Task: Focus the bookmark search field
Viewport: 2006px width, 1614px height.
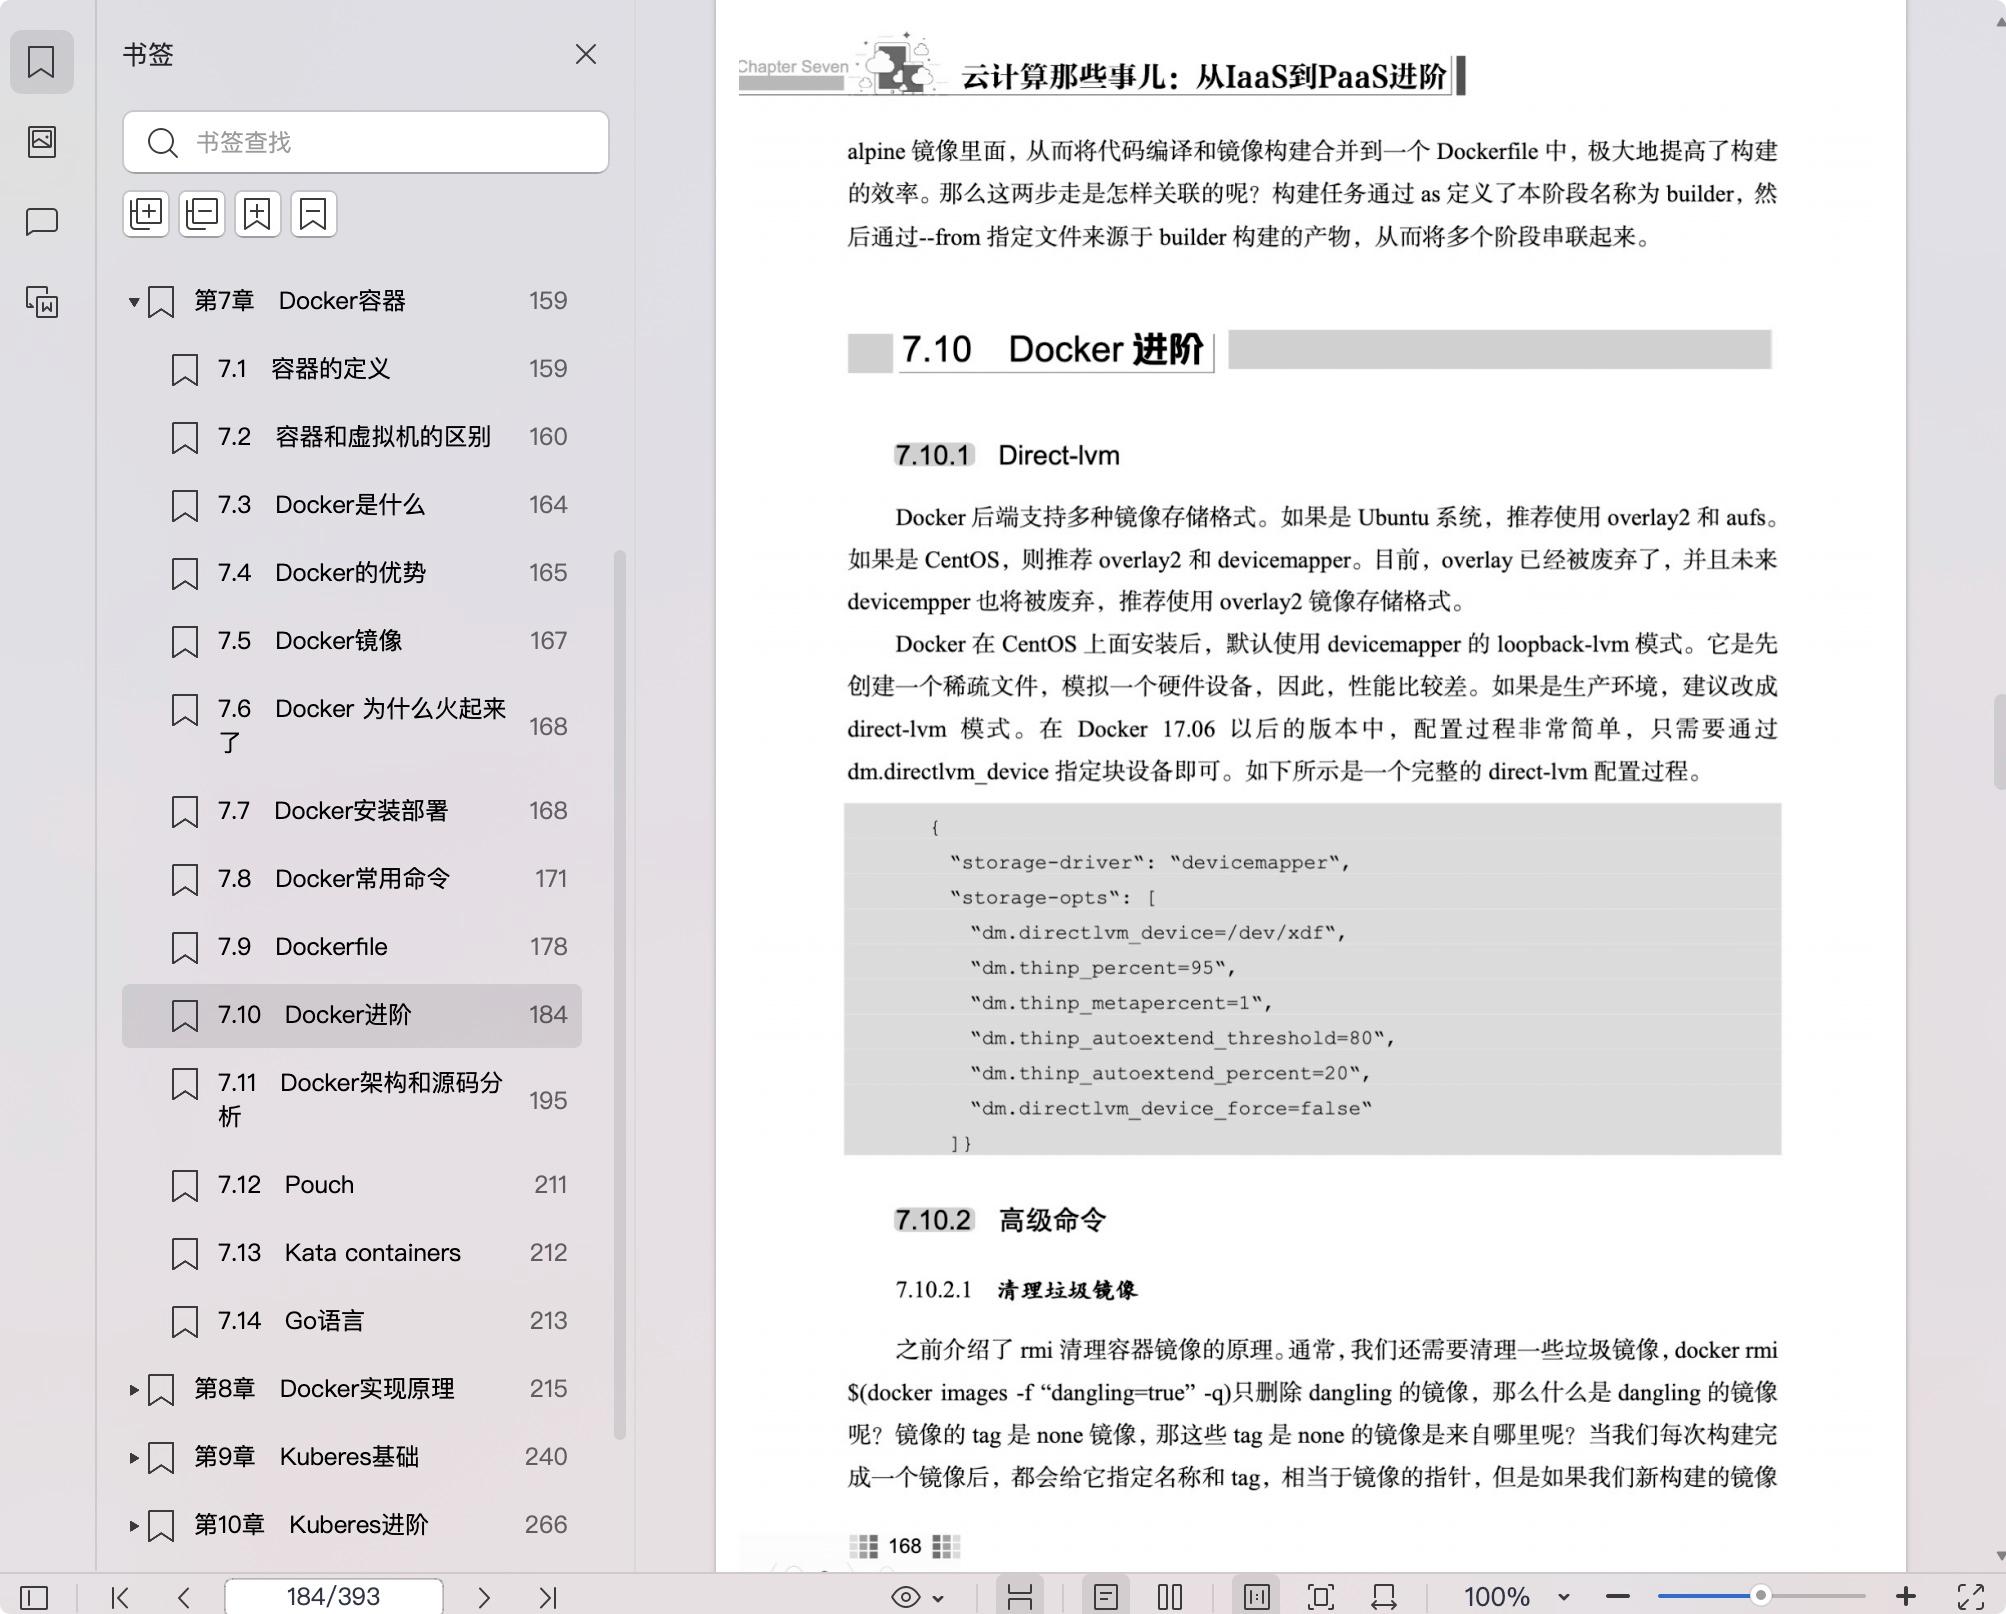Action: pos(366,142)
